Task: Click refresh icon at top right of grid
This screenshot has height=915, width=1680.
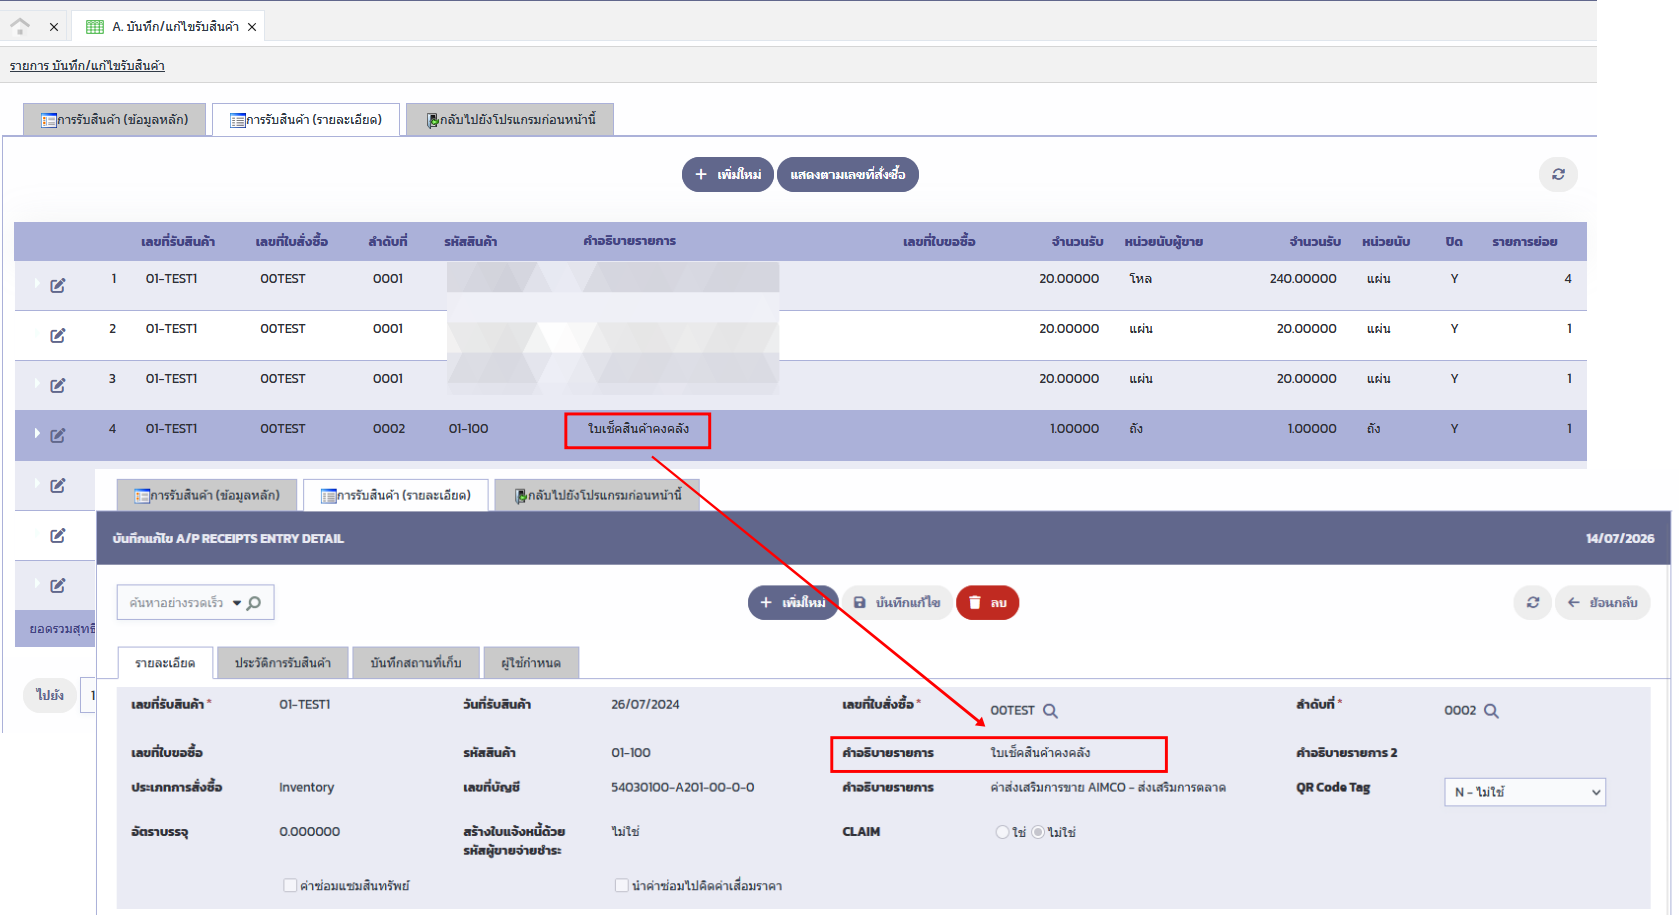Action: pos(1558,174)
